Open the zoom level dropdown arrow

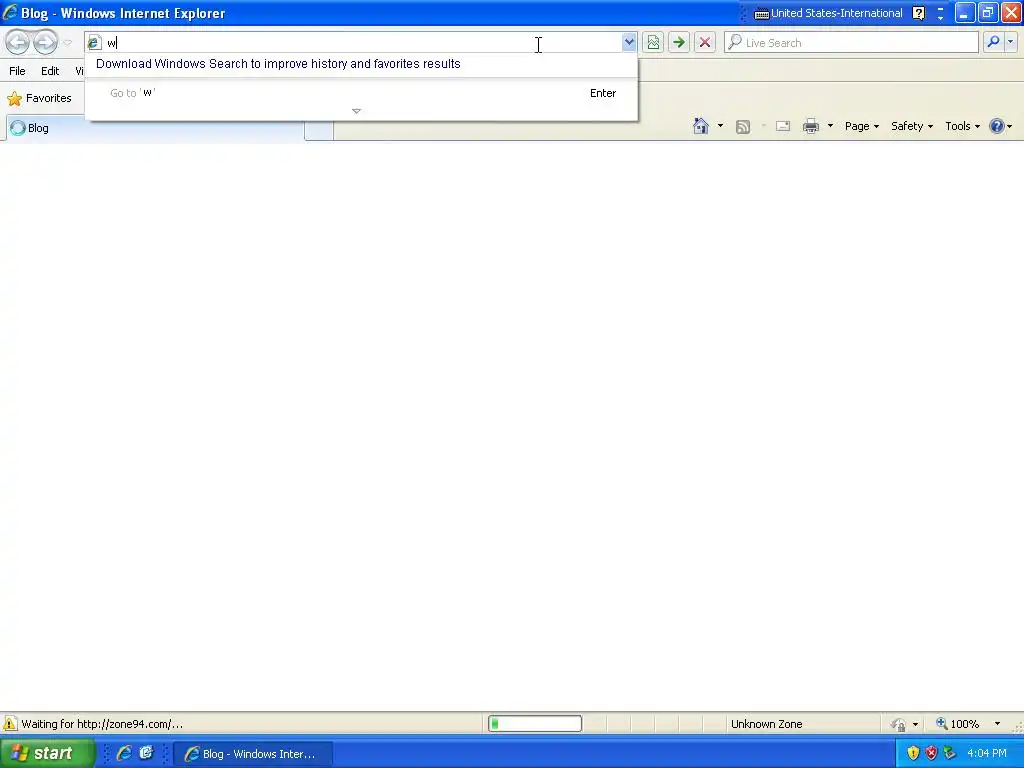click(x=997, y=724)
